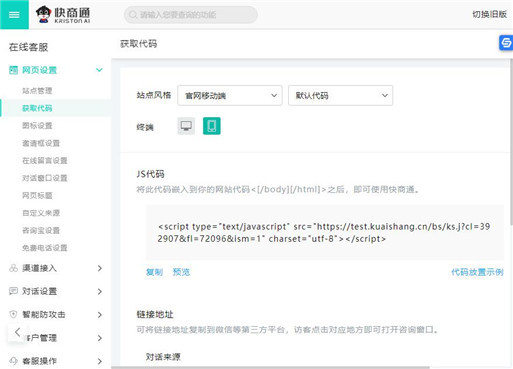Expand the 对话设置 section chevron

pos(100,291)
